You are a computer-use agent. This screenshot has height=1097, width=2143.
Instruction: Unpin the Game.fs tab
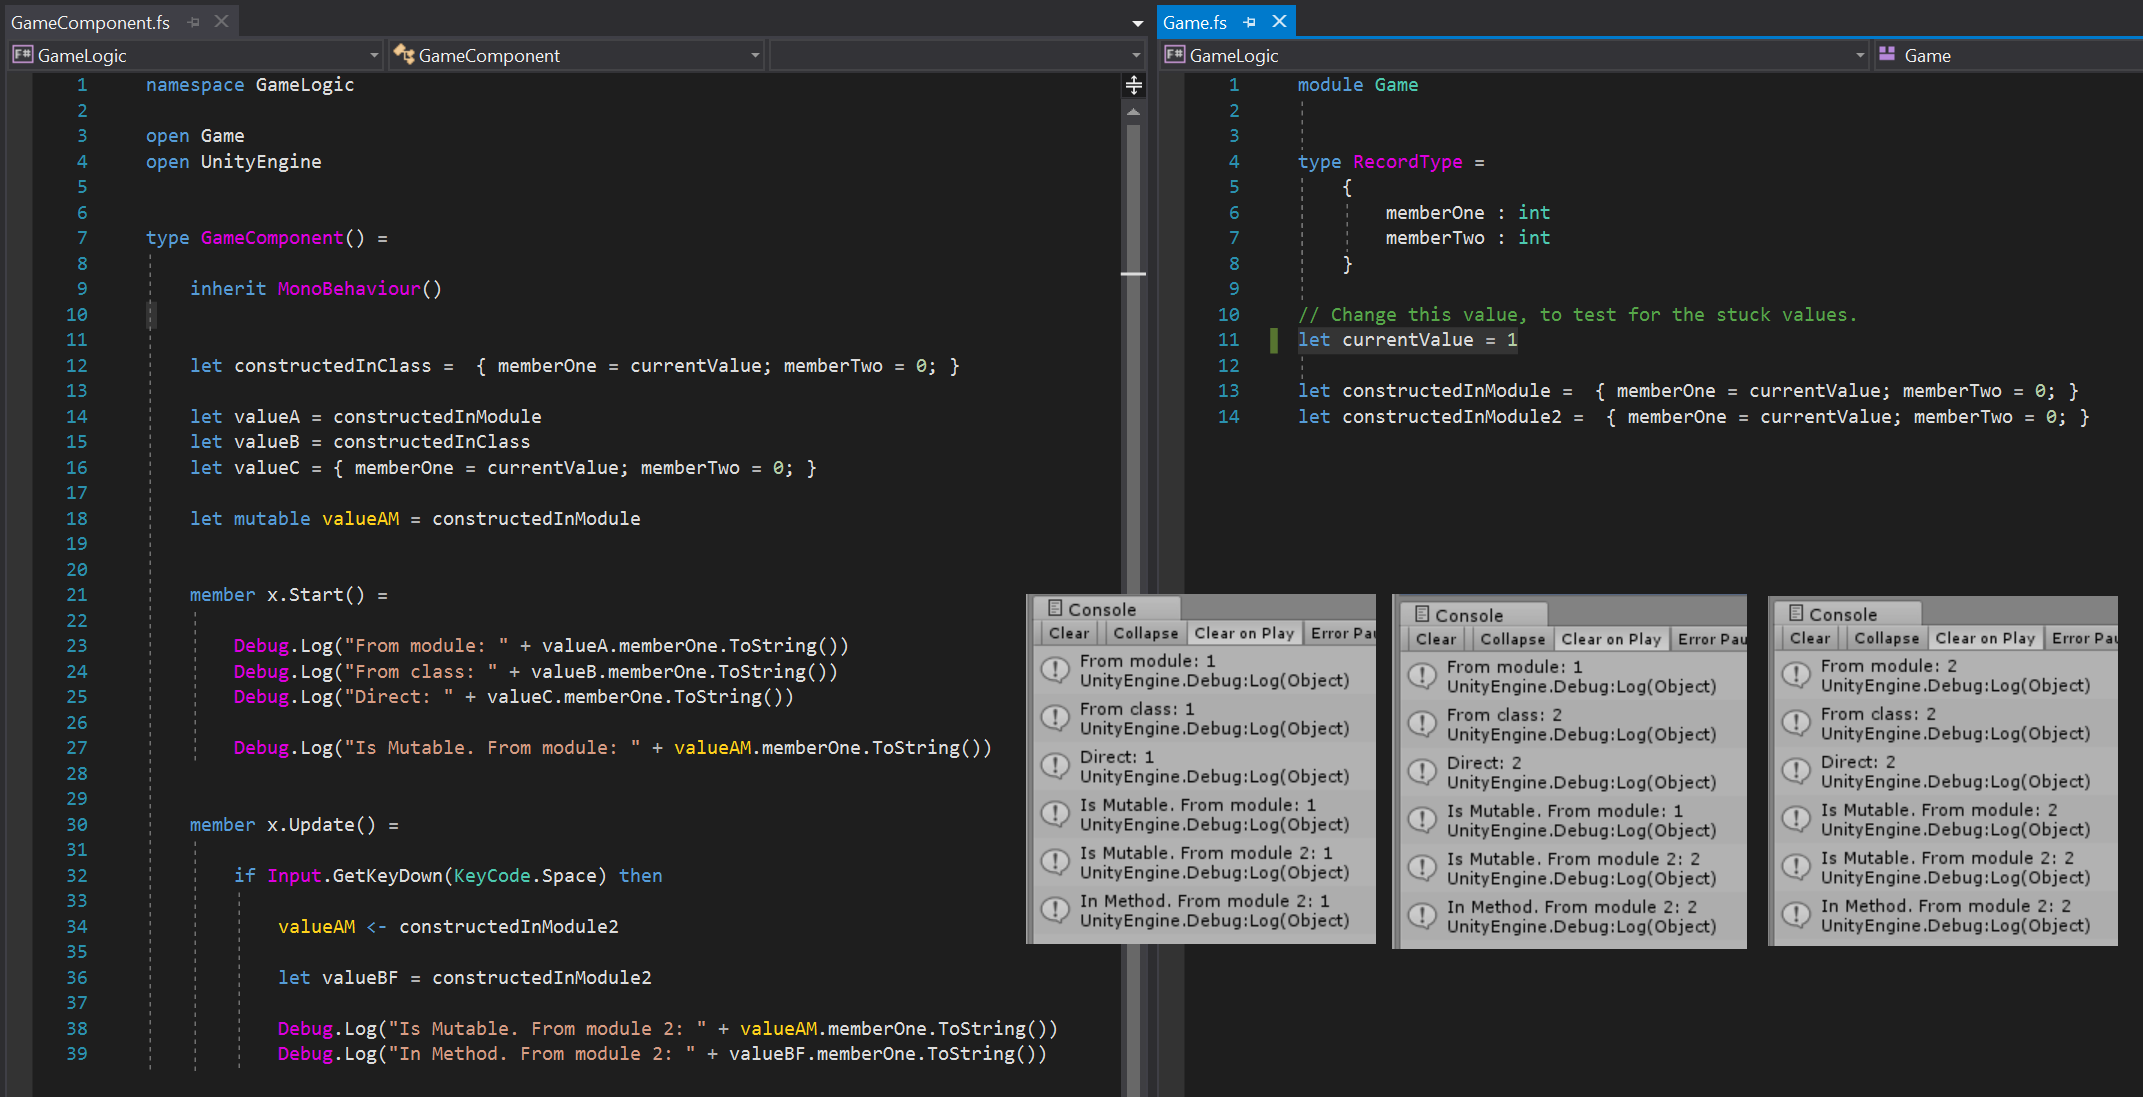pyautogui.click(x=1248, y=21)
